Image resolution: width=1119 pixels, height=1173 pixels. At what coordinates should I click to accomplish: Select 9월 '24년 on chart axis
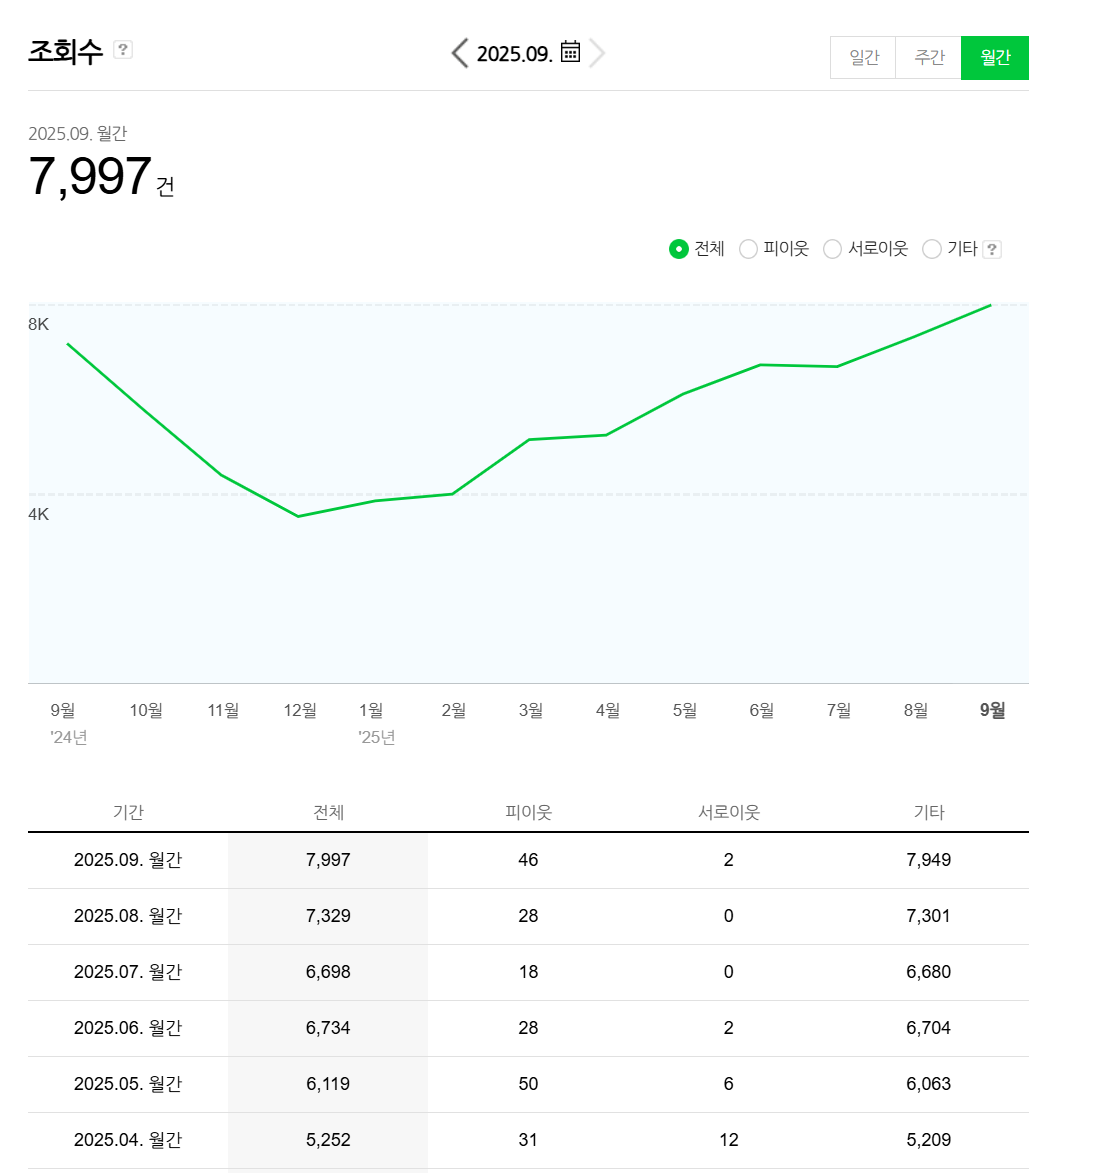click(x=63, y=710)
